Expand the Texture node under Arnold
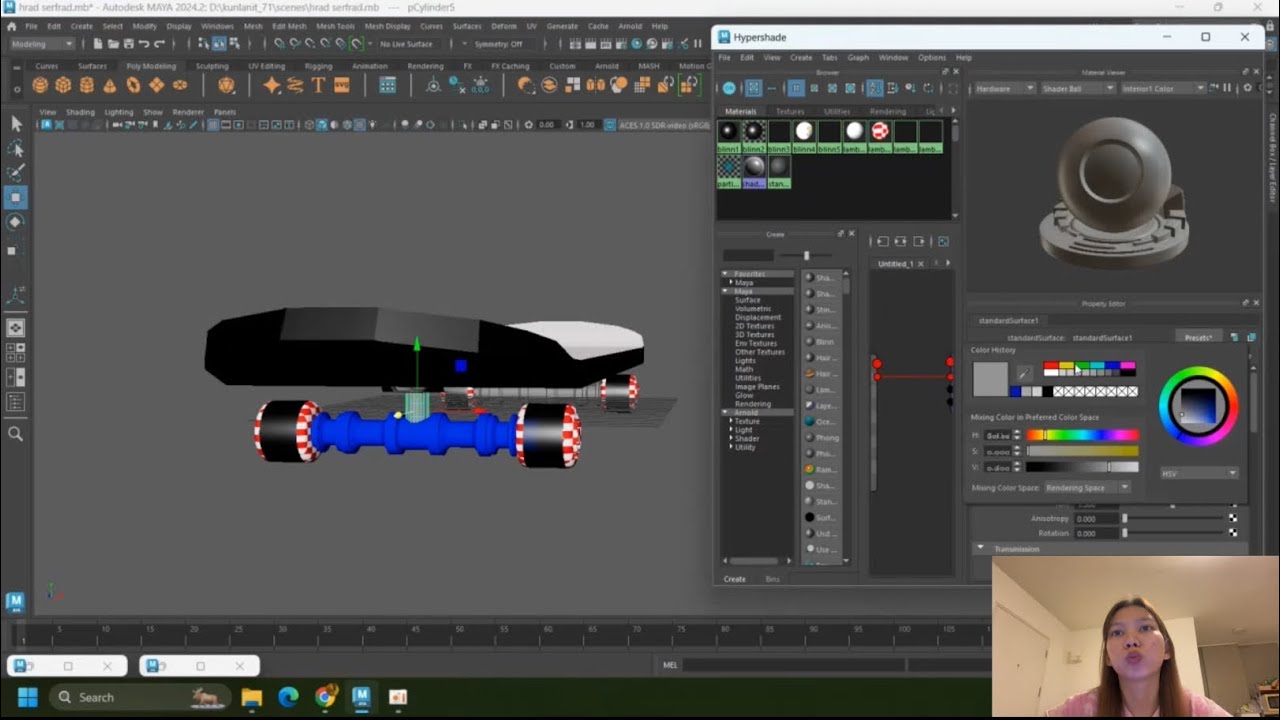 [730, 421]
